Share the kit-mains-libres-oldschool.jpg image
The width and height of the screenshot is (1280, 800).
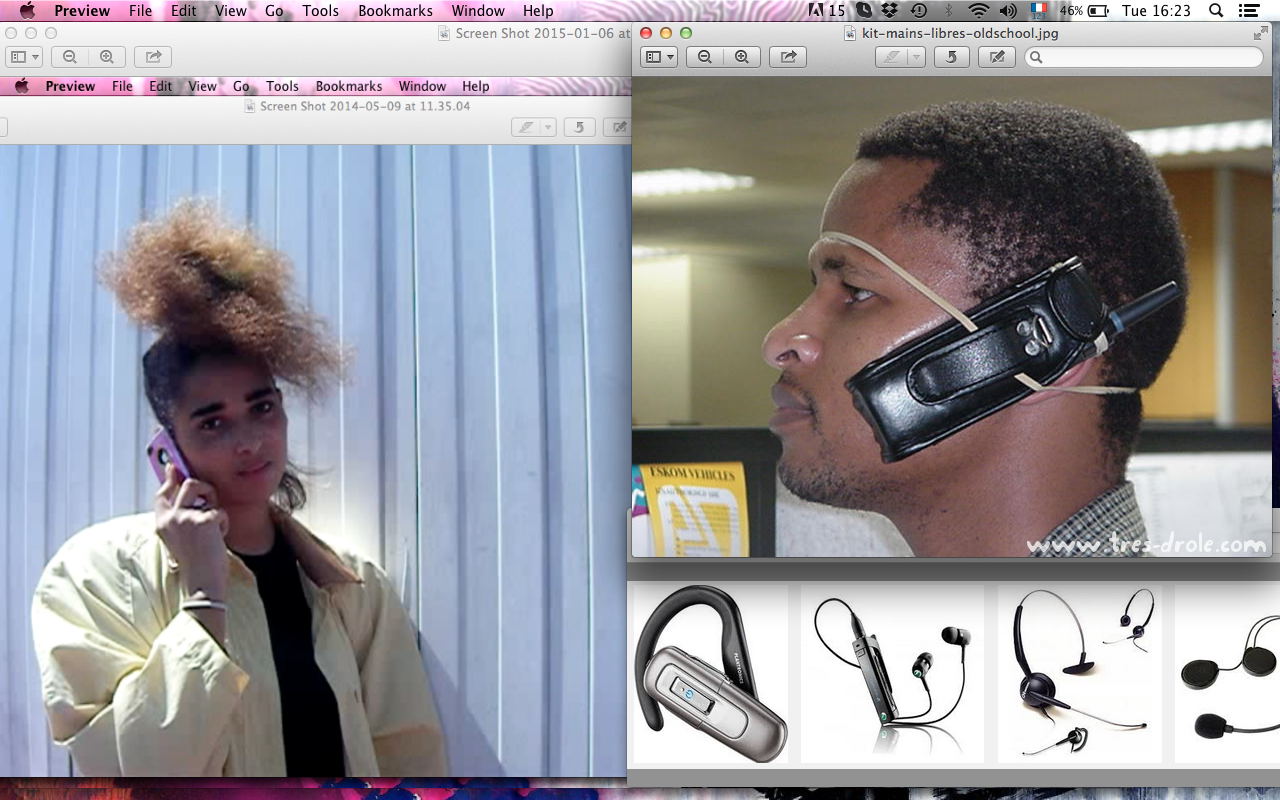[788, 57]
